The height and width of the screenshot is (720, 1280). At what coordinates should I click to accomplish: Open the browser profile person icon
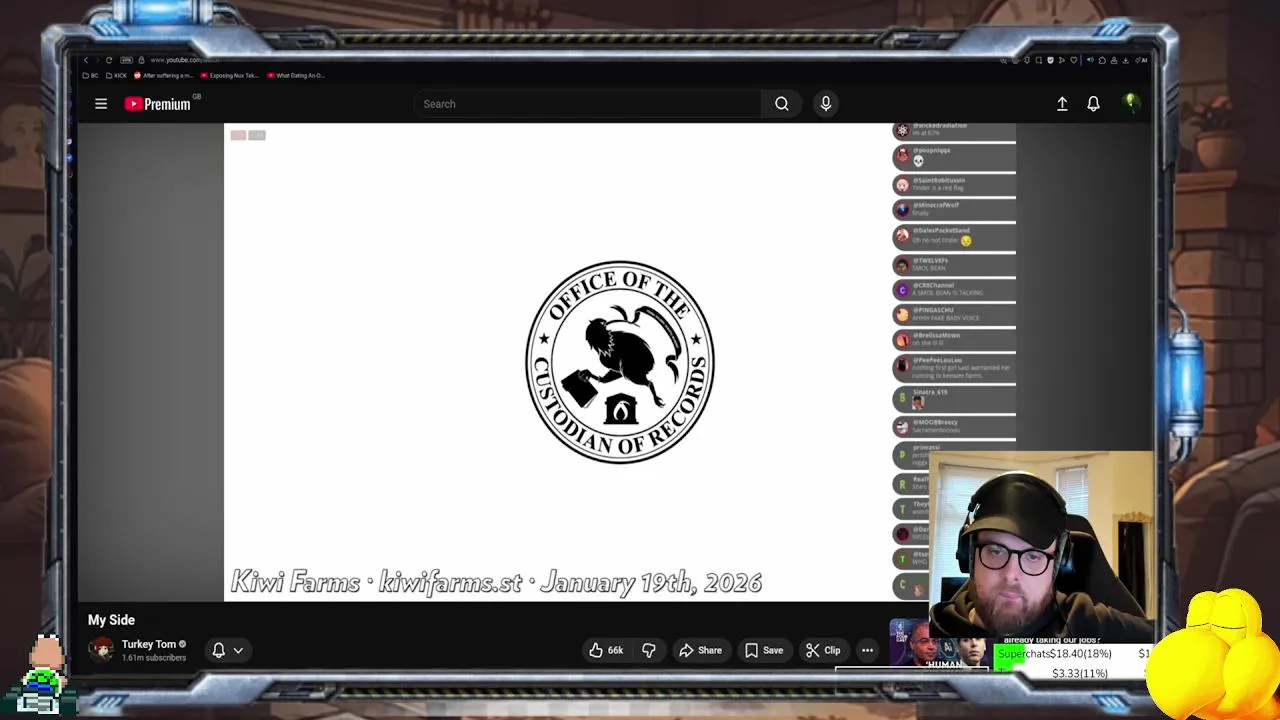[x=1114, y=60]
